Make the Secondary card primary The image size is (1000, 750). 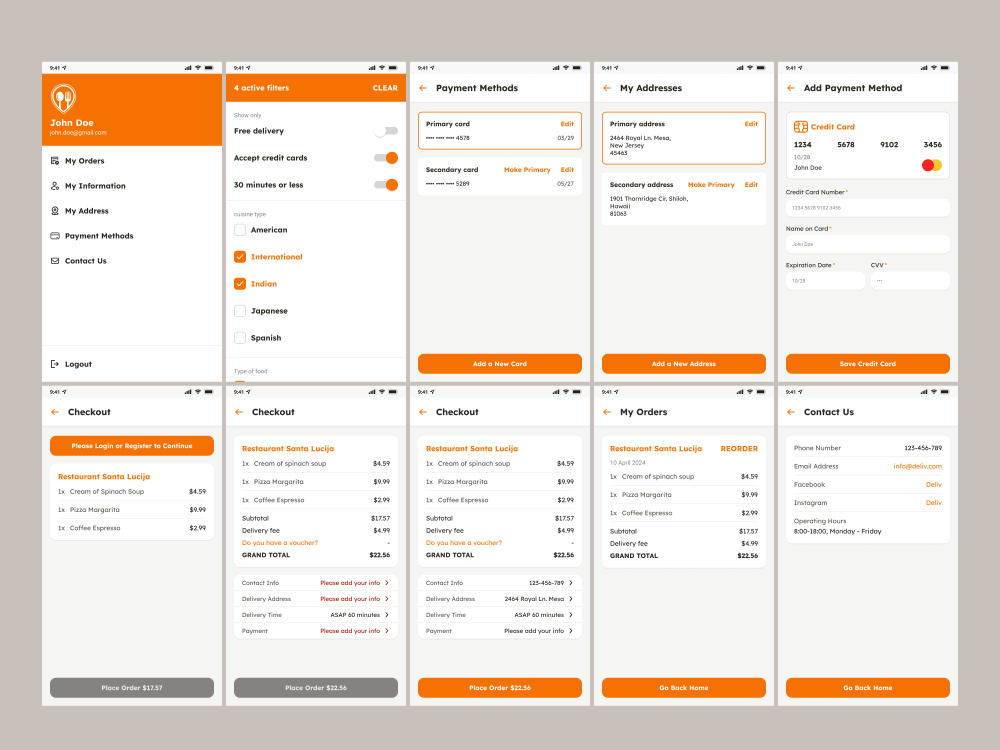click(x=527, y=170)
